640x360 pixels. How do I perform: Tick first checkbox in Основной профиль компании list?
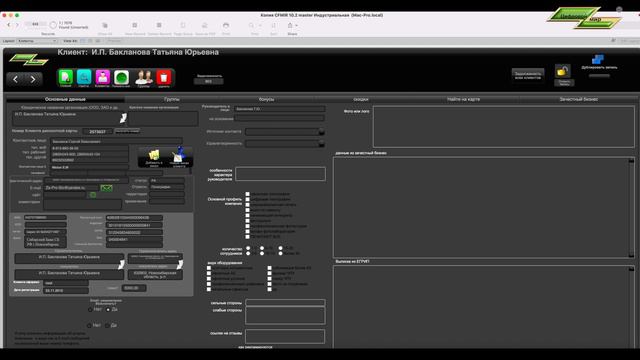click(x=247, y=194)
